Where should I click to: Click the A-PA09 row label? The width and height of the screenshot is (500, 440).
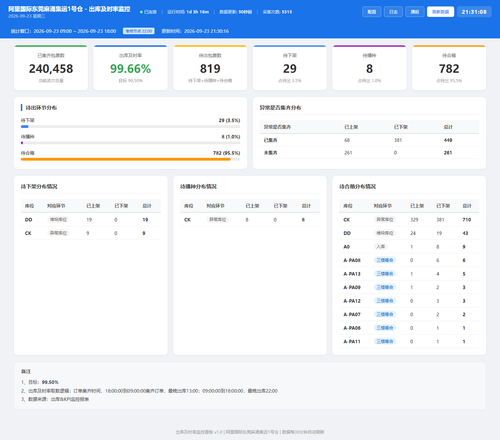tap(352, 287)
